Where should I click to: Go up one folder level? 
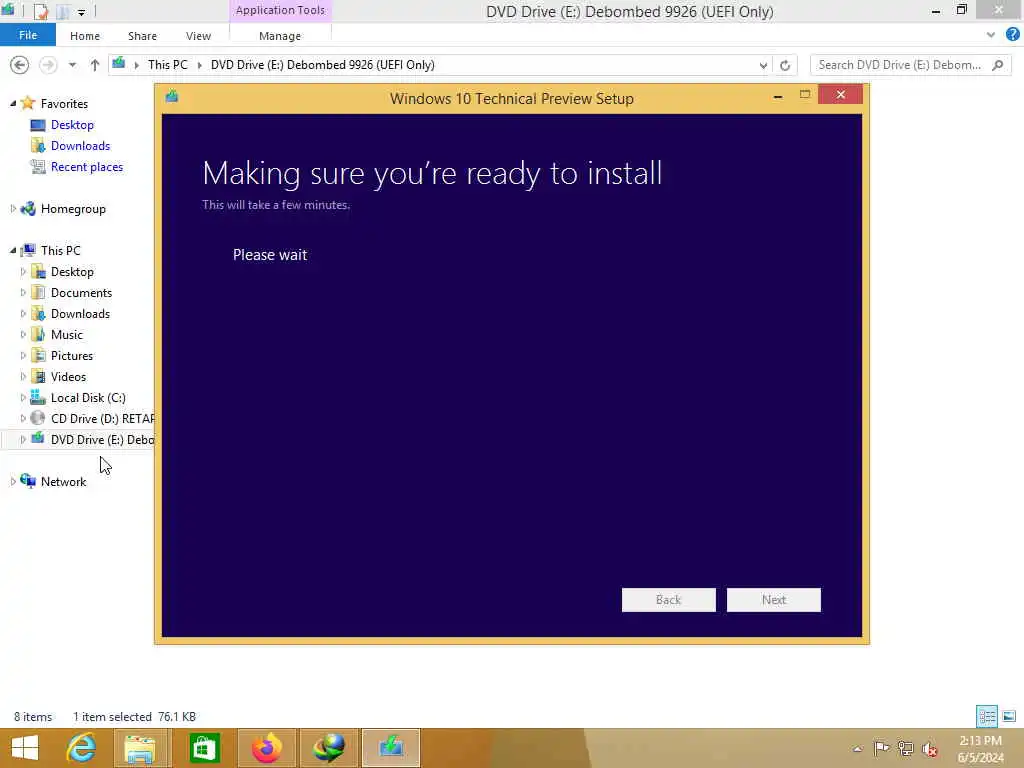coord(95,65)
